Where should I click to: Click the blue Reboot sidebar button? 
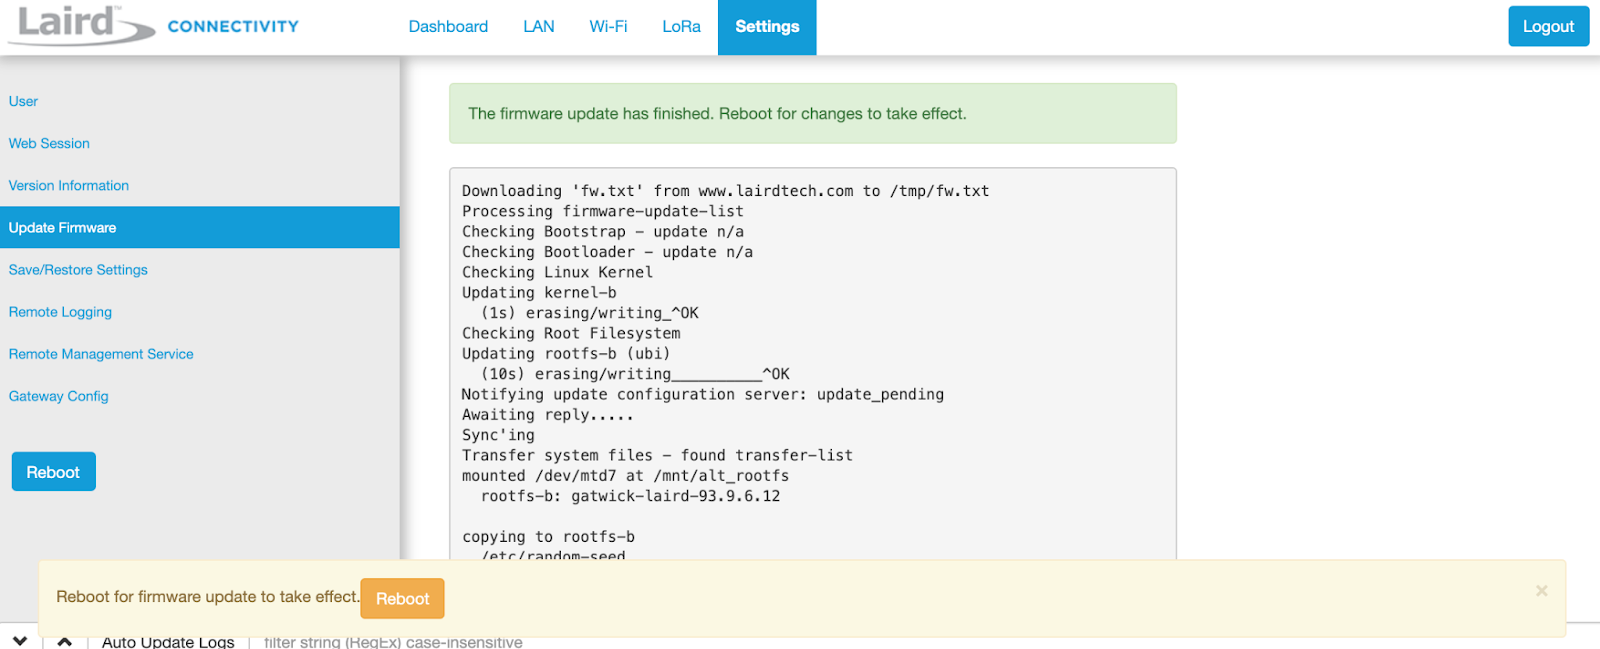[x=53, y=472]
